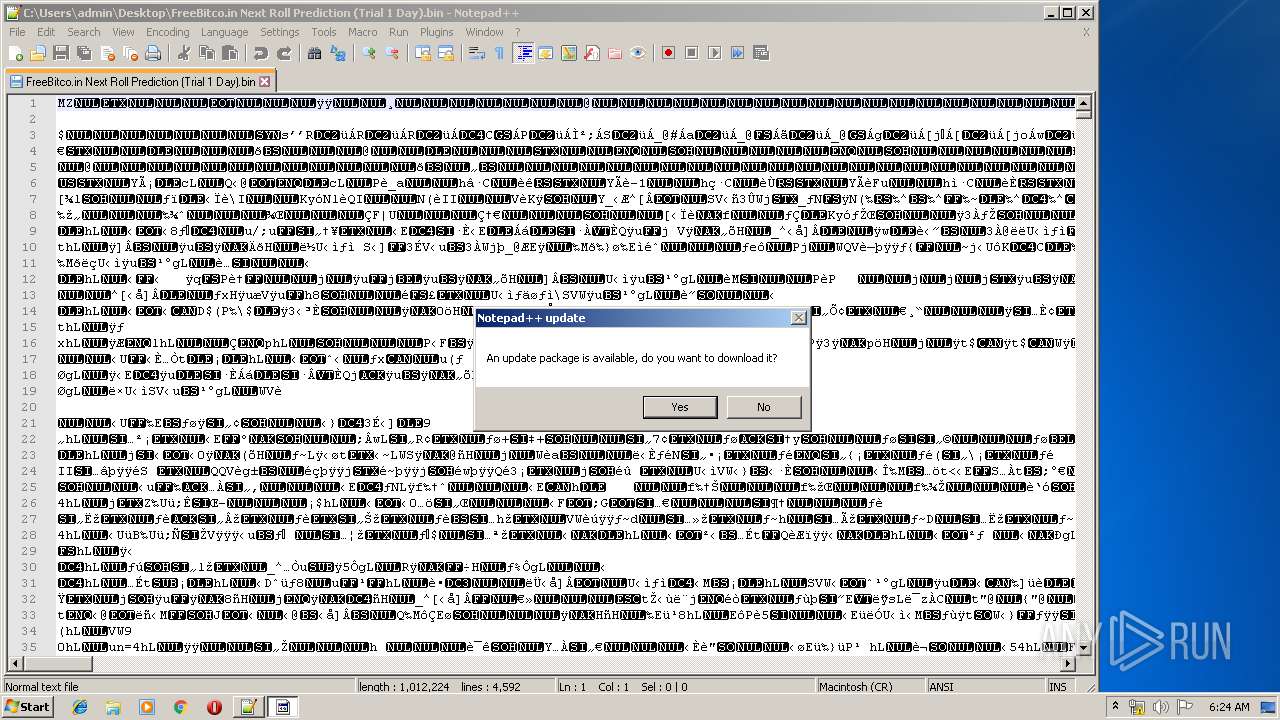Screen dimensions: 1280x720
Task: Click the Paste toolbar icon
Action: point(229,53)
